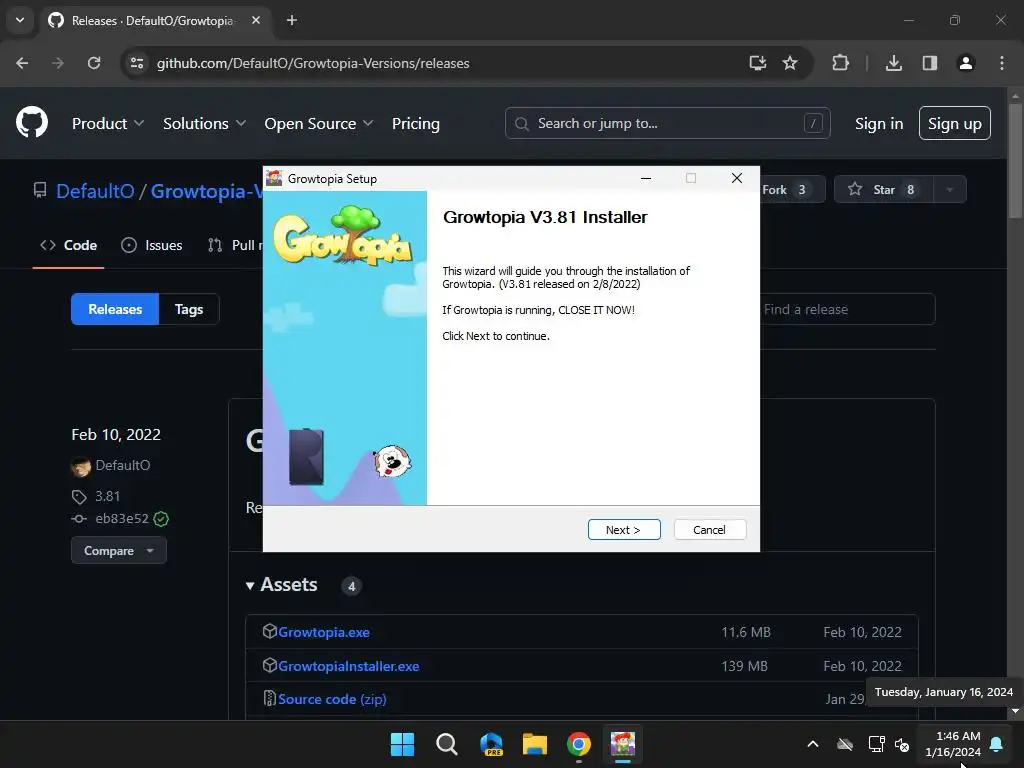This screenshot has height=768, width=1024.
Task: Open tab search dropdown arrow
Action: [20, 20]
